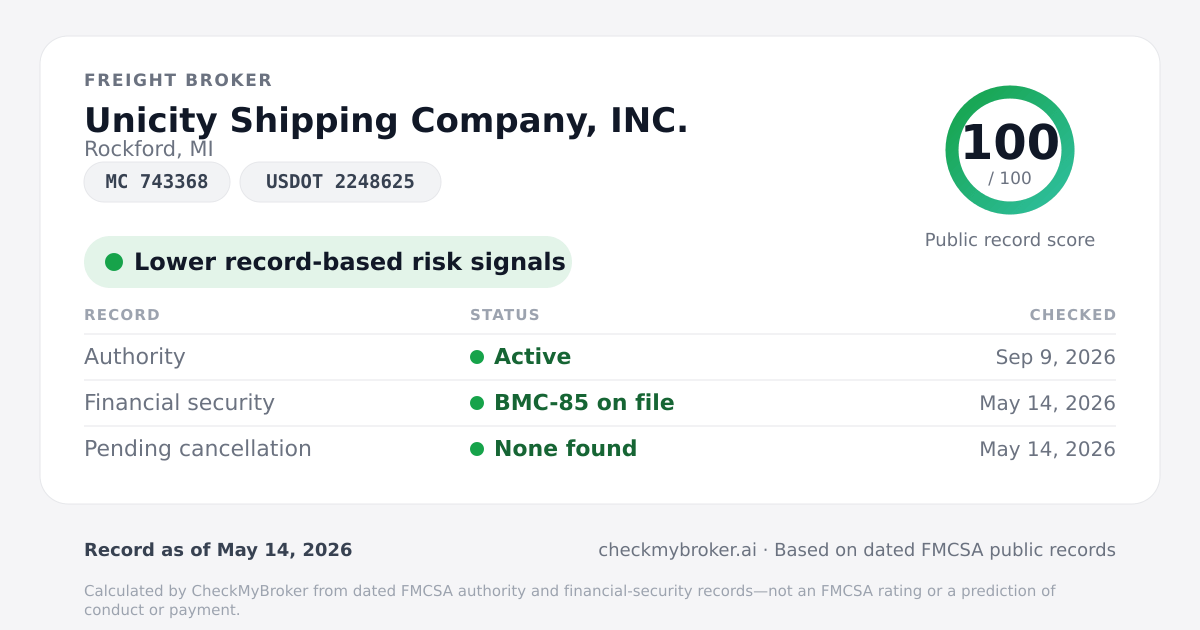Open the checkmybroker.ai link in footer
Screen dimensions: 1200x630
coord(677,550)
